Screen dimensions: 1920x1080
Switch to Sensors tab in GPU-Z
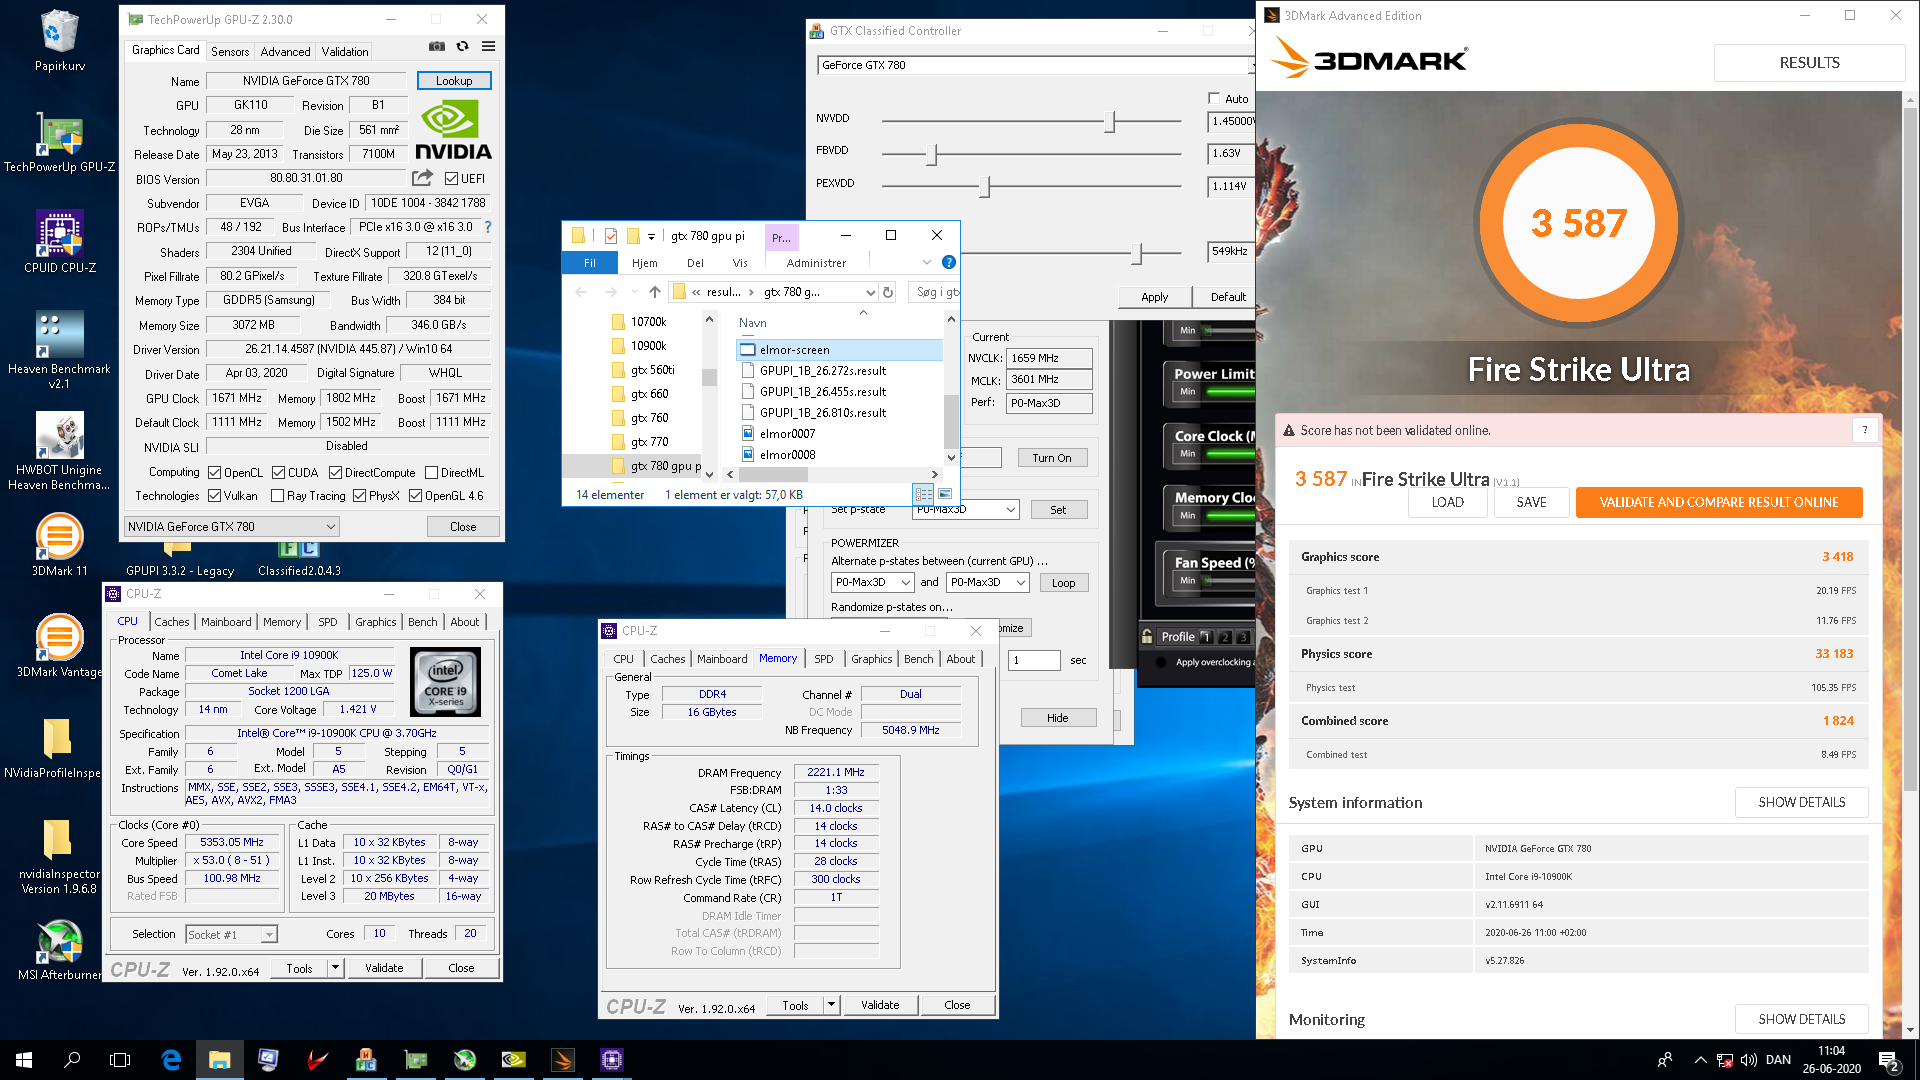[x=230, y=51]
